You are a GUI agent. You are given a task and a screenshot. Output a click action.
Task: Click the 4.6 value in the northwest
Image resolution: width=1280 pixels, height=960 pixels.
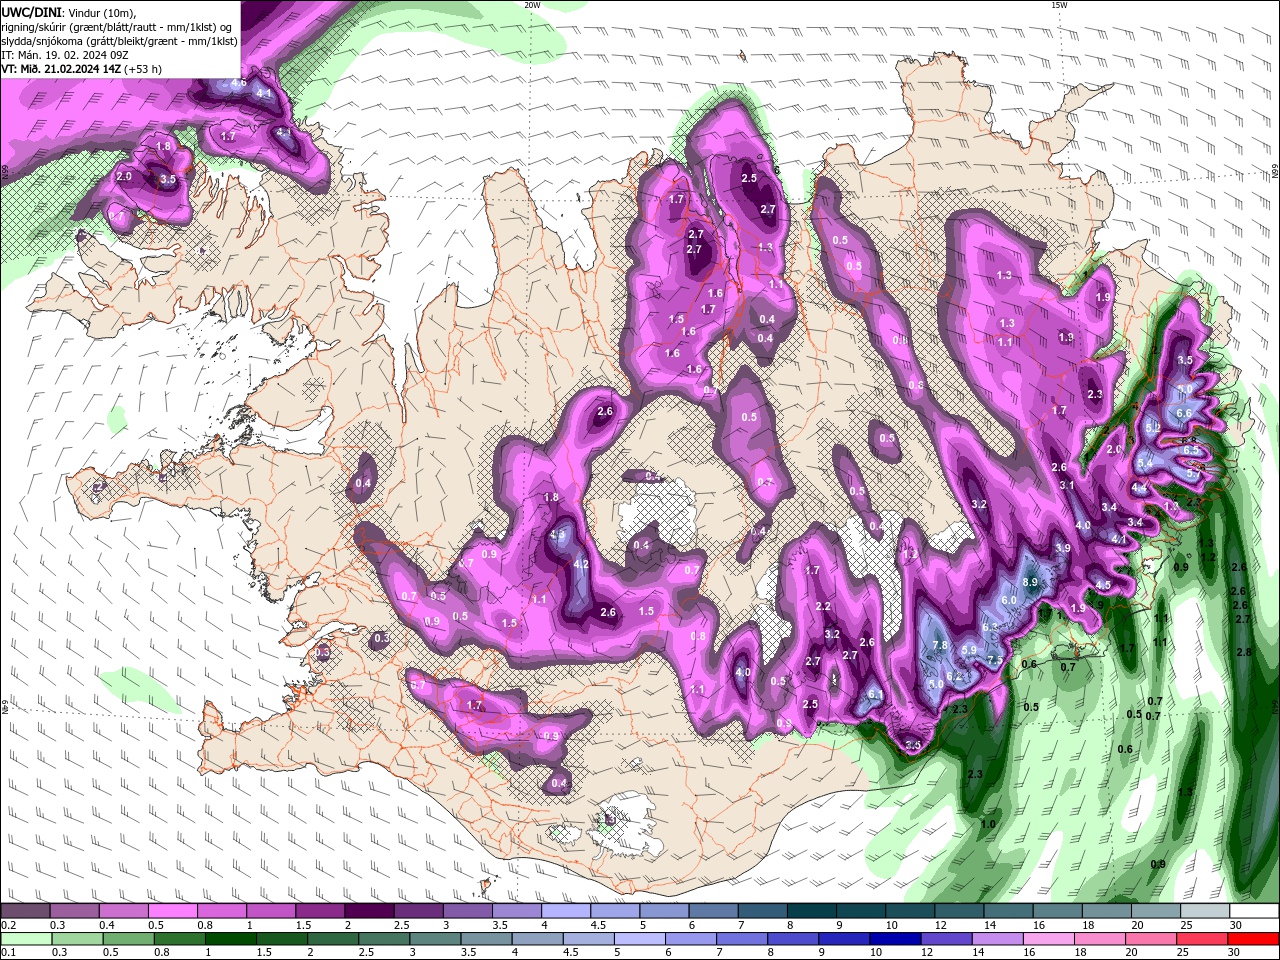pyautogui.click(x=239, y=82)
